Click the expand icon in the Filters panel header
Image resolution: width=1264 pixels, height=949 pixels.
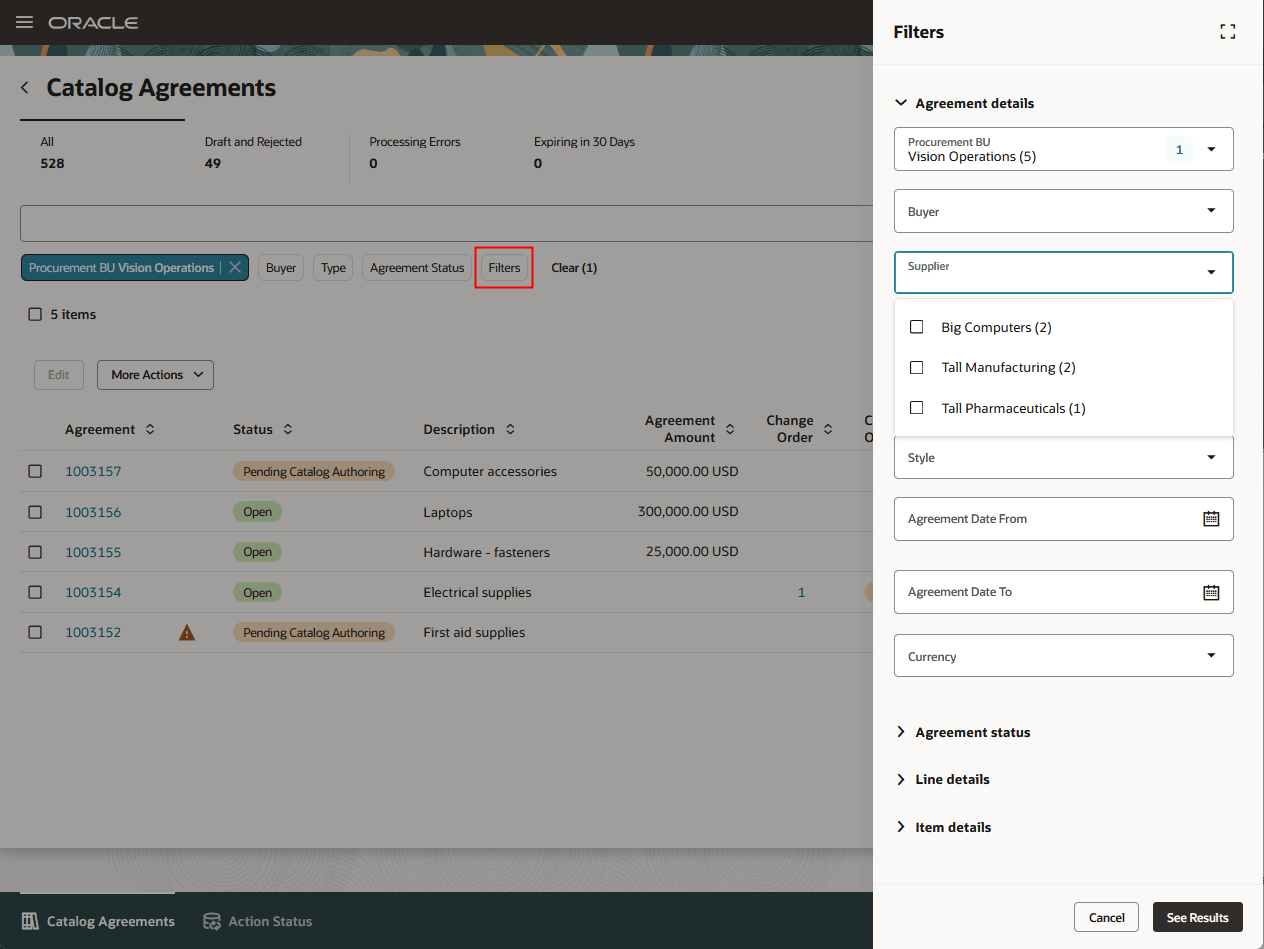[x=1228, y=31]
